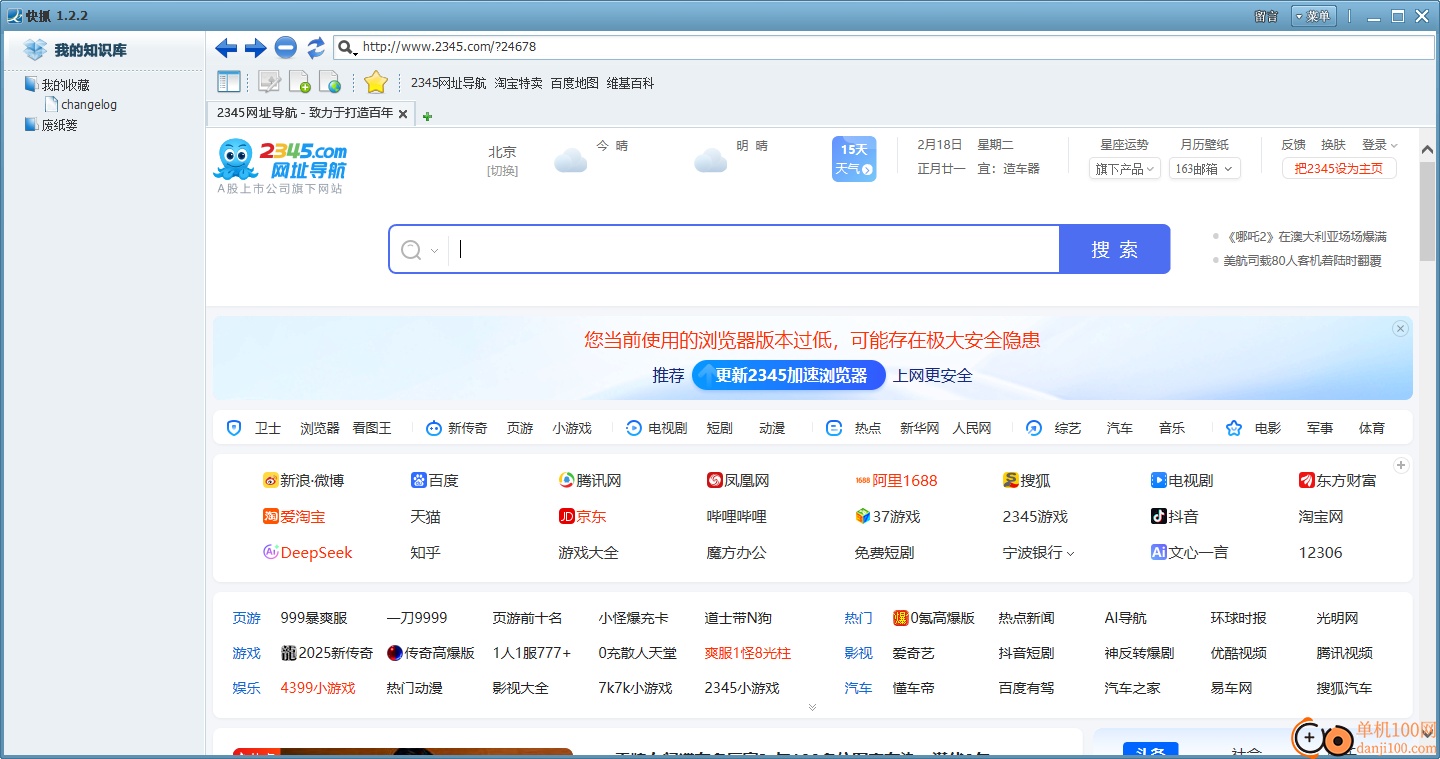The width and height of the screenshot is (1440, 759).
Task: Click the blue 搜索 button
Action: pos(1114,249)
